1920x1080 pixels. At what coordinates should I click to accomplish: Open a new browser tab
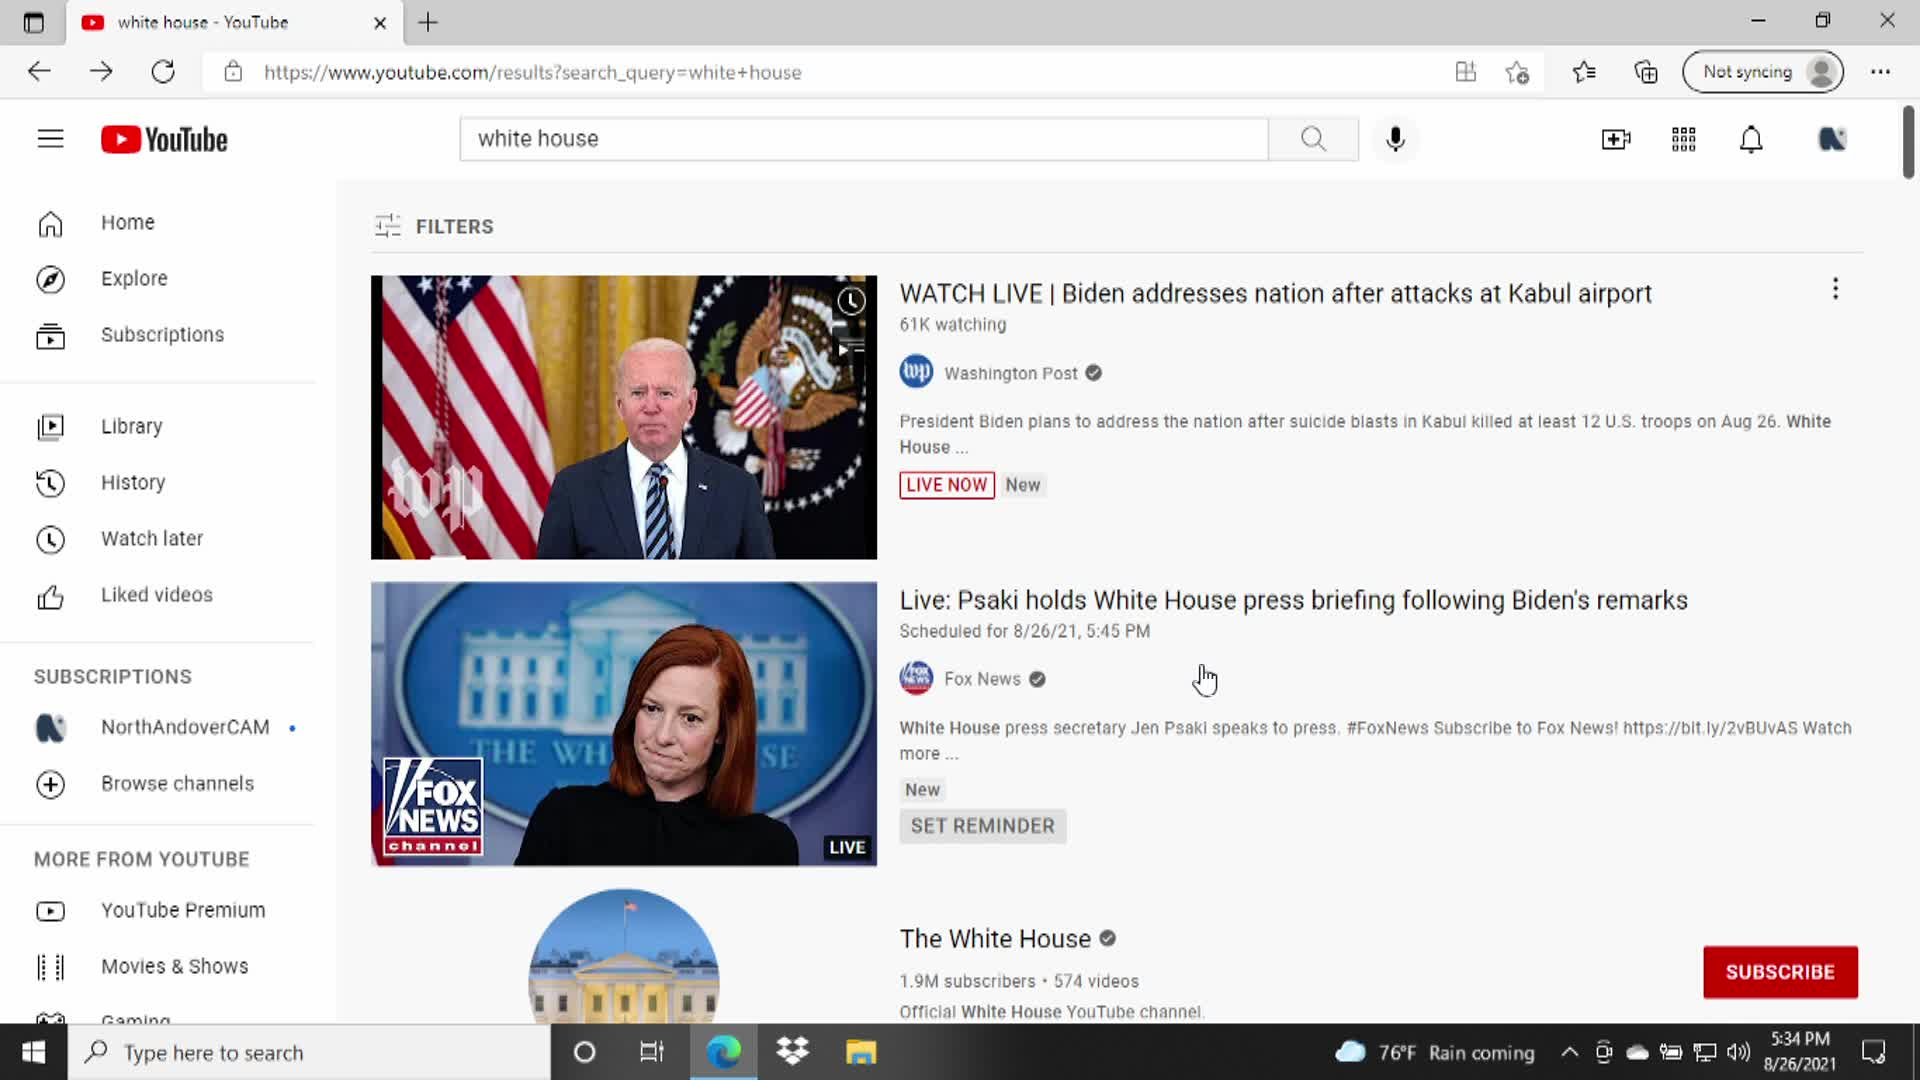pyautogui.click(x=428, y=22)
